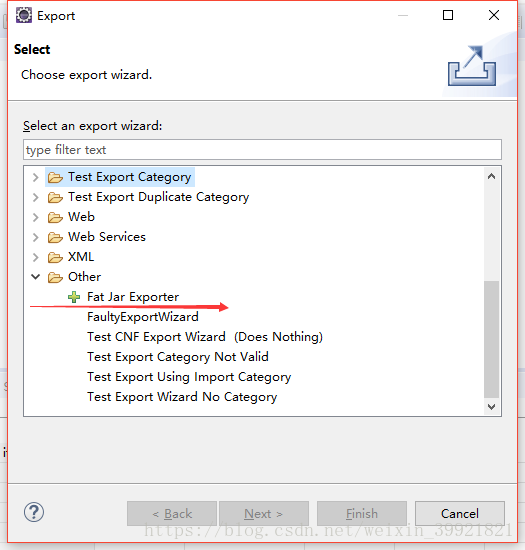Click the green plus icon of Fat Jar Exporter
The height and width of the screenshot is (550, 525).
[74, 297]
